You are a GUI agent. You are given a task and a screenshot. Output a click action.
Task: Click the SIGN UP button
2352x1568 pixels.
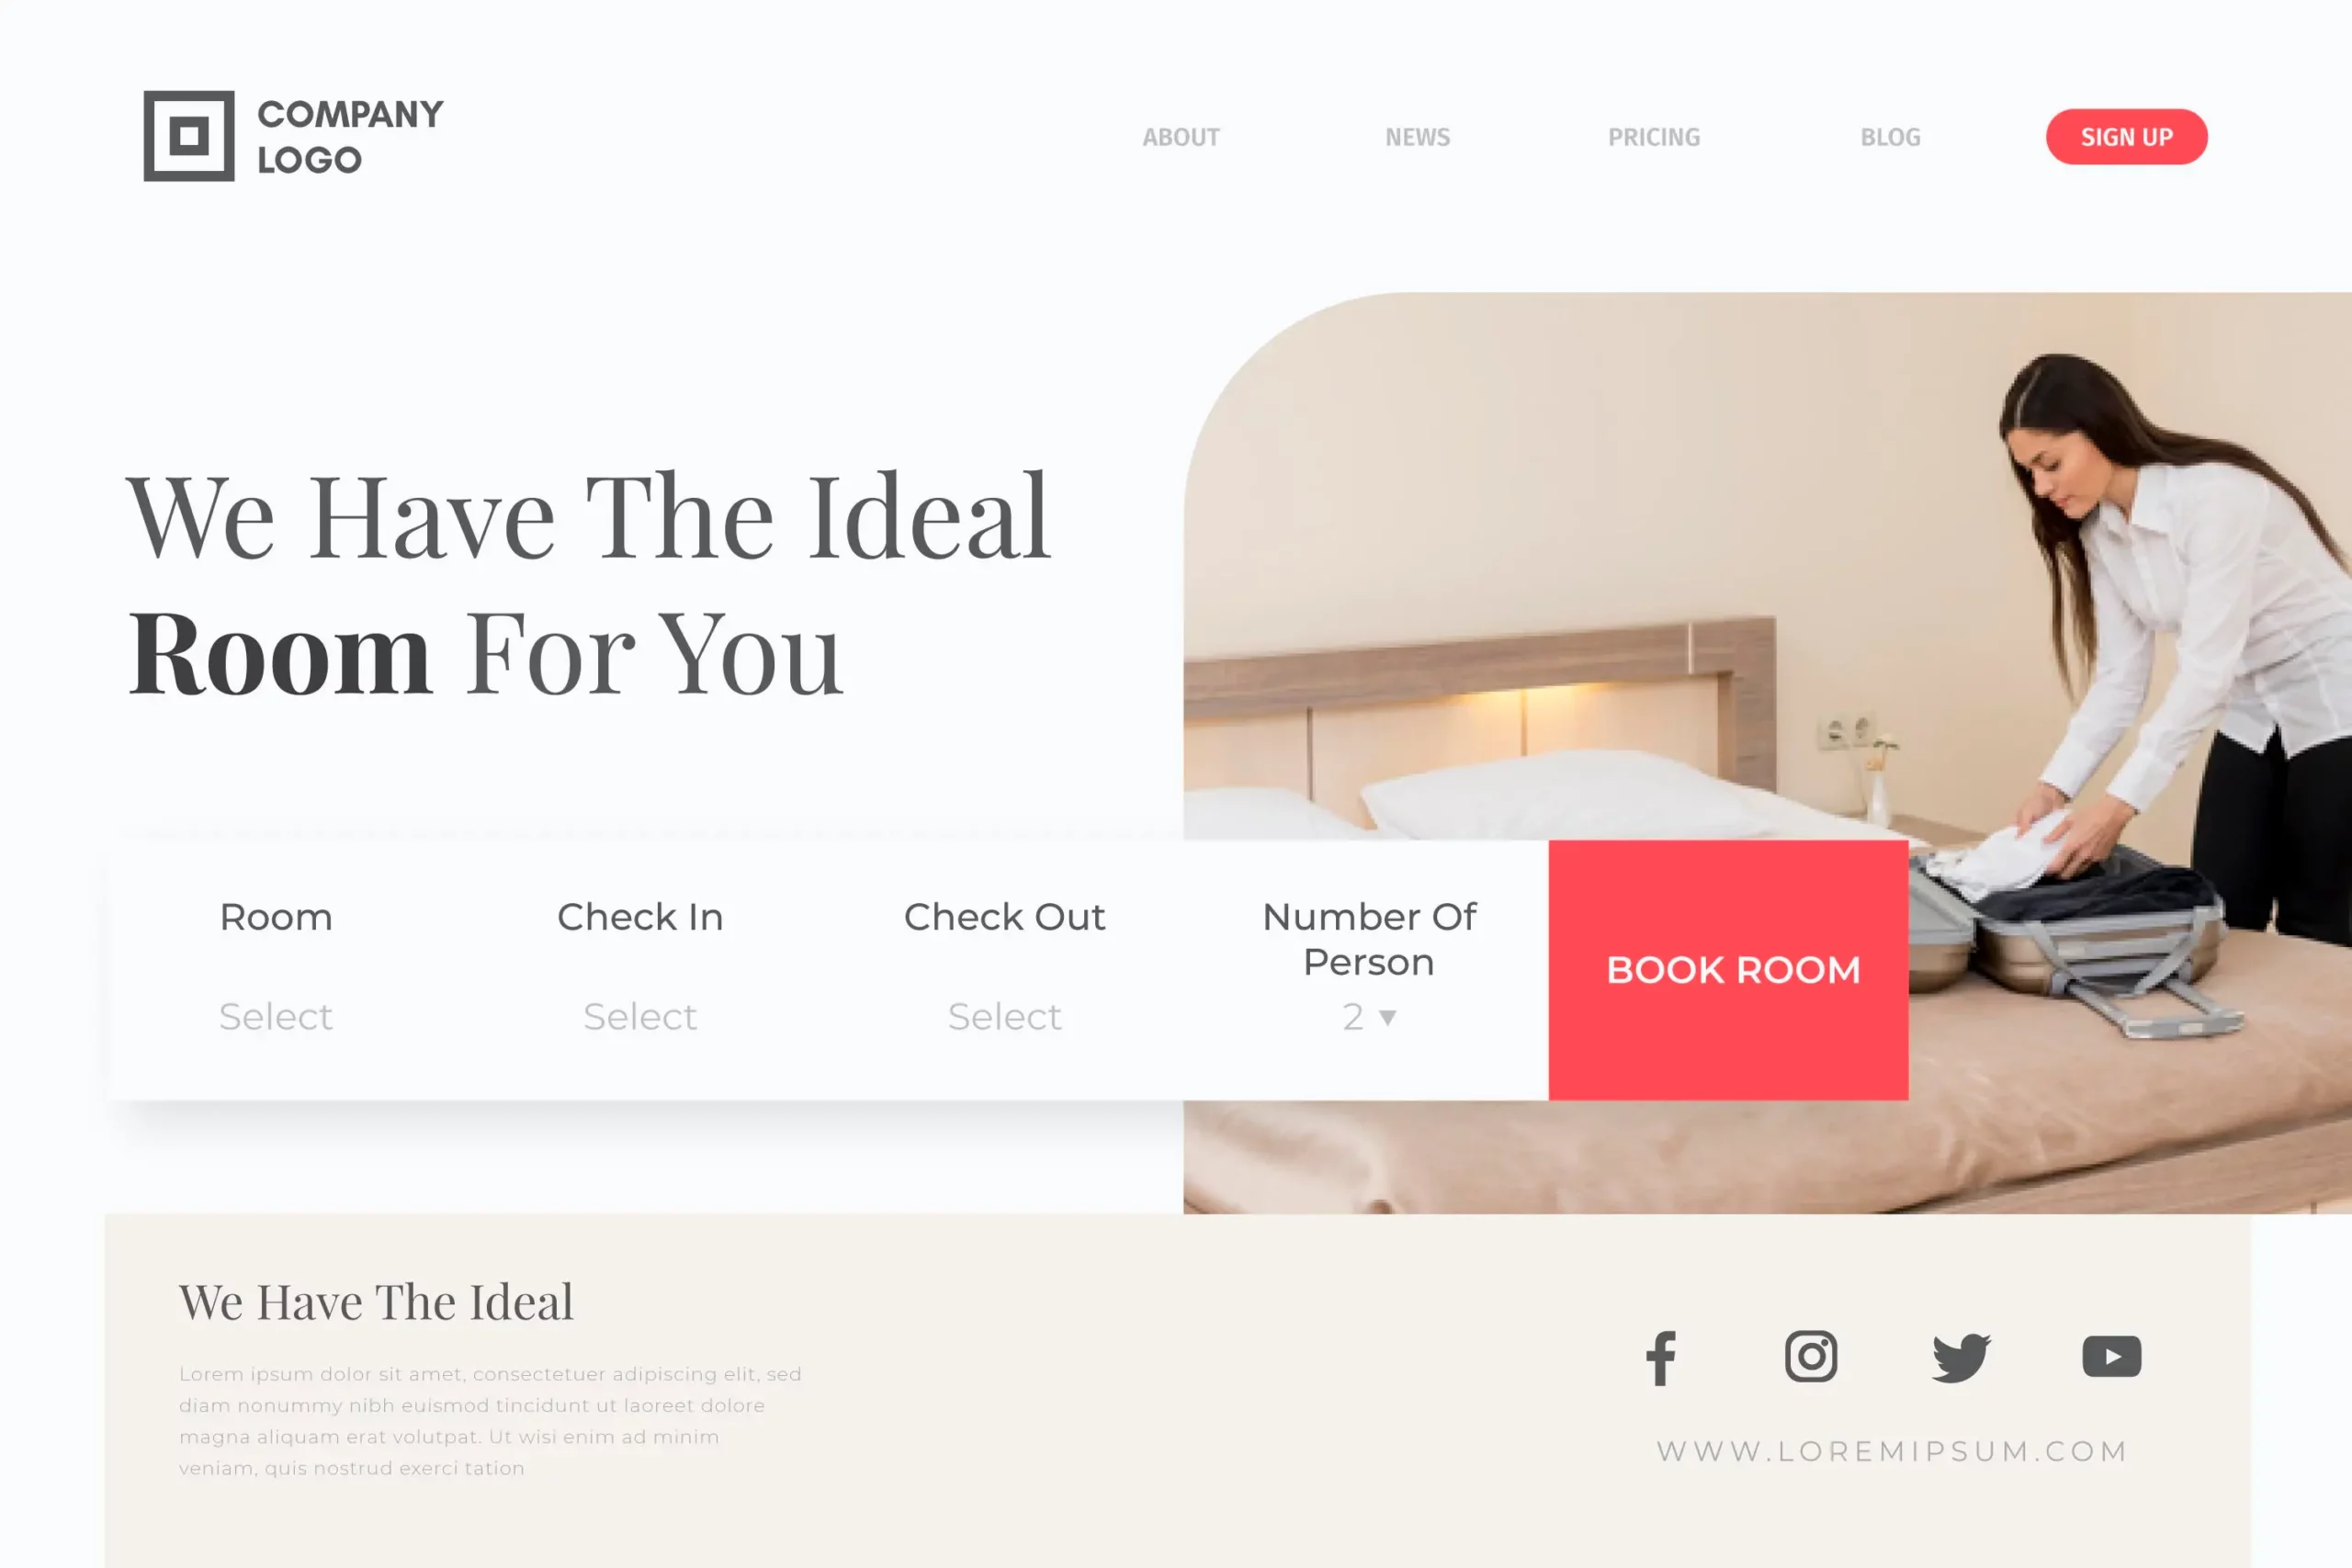(2126, 137)
